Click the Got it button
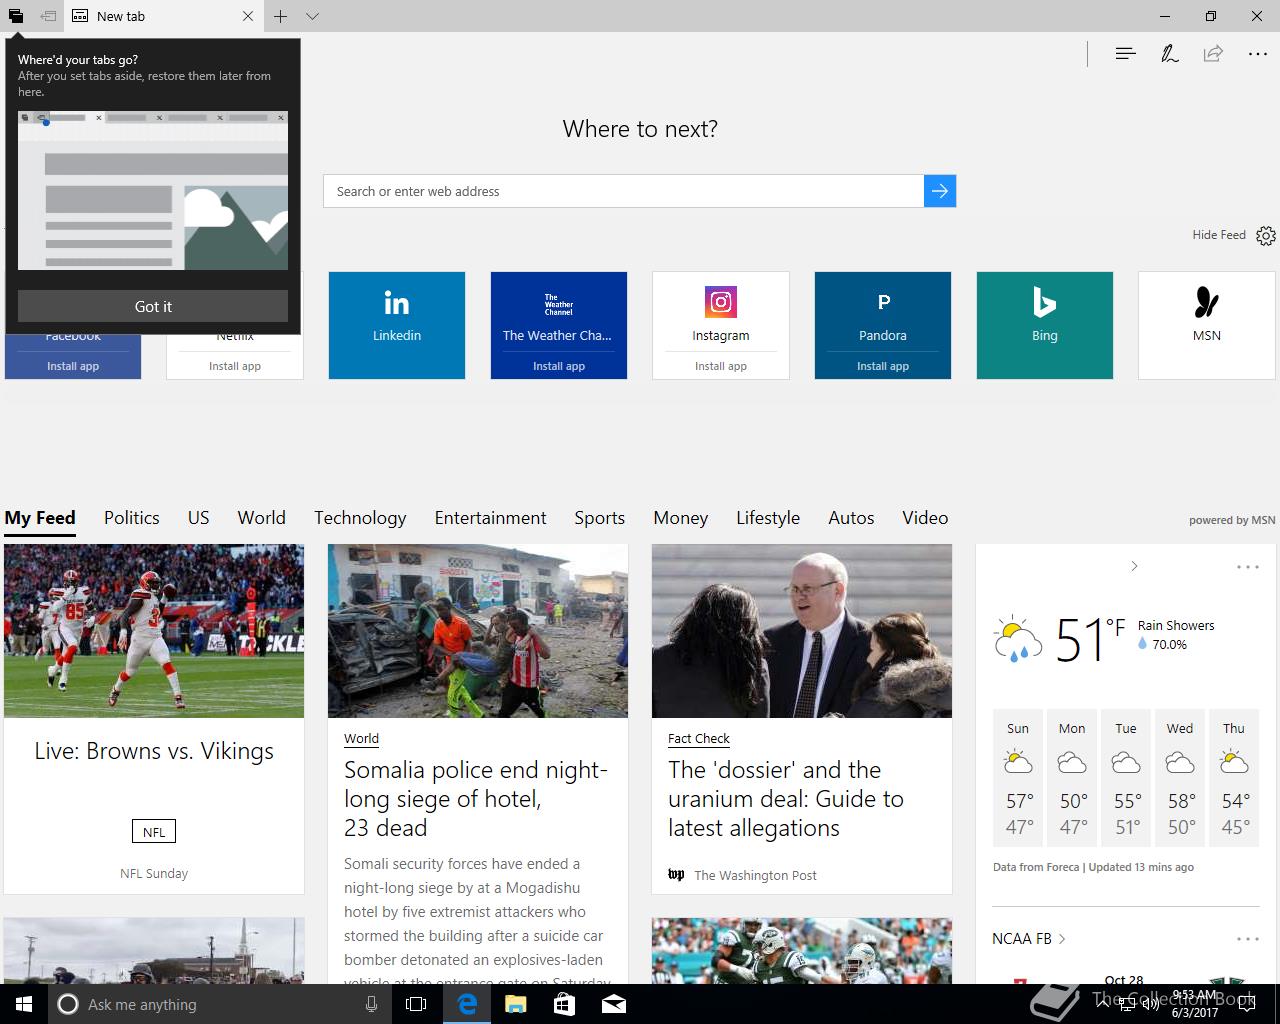The width and height of the screenshot is (1280, 1024). tap(153, 306)
